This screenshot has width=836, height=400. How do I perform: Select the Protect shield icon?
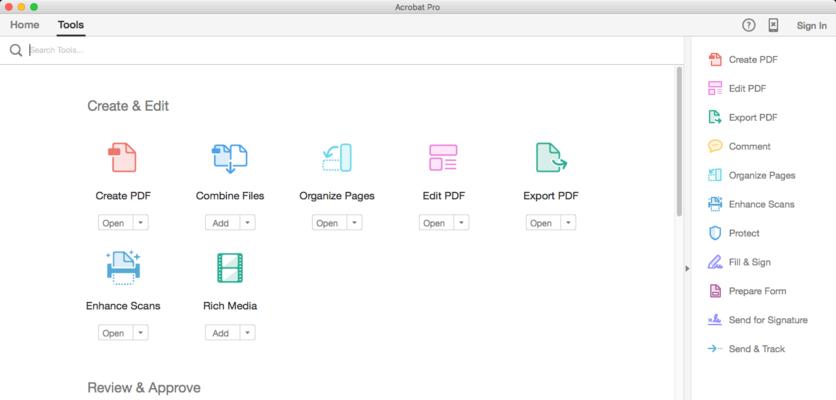[714, 233]
